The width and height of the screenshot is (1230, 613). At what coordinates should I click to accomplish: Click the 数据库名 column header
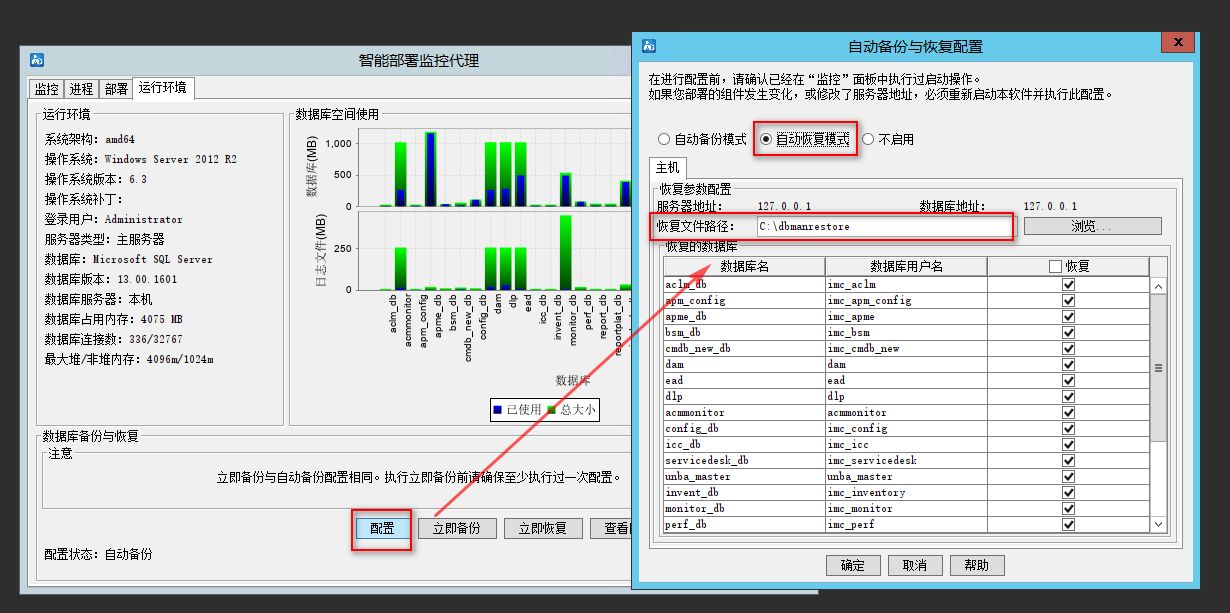click(x=744, y=266)
